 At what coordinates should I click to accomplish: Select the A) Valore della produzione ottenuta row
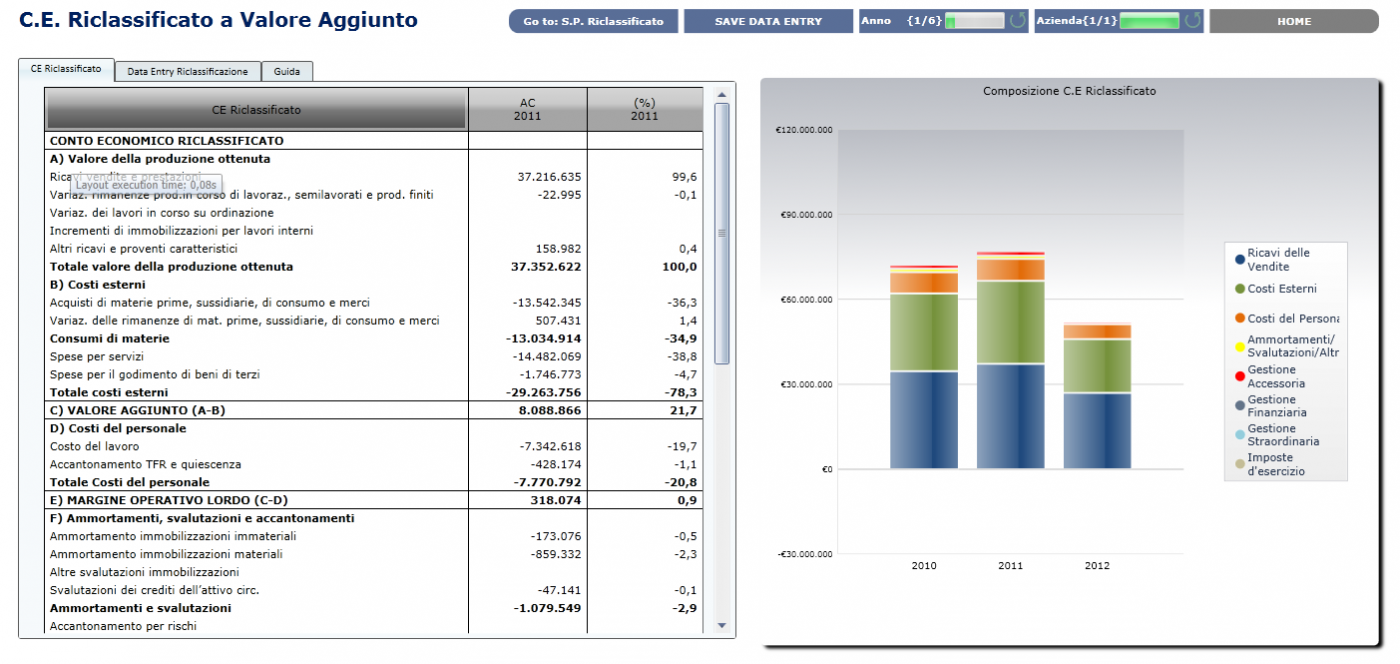[374, 159]
